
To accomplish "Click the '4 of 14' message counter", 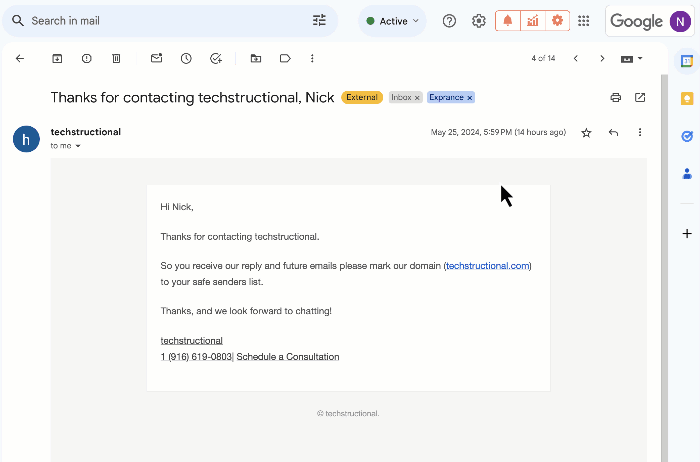I will [x=543, y=58].
